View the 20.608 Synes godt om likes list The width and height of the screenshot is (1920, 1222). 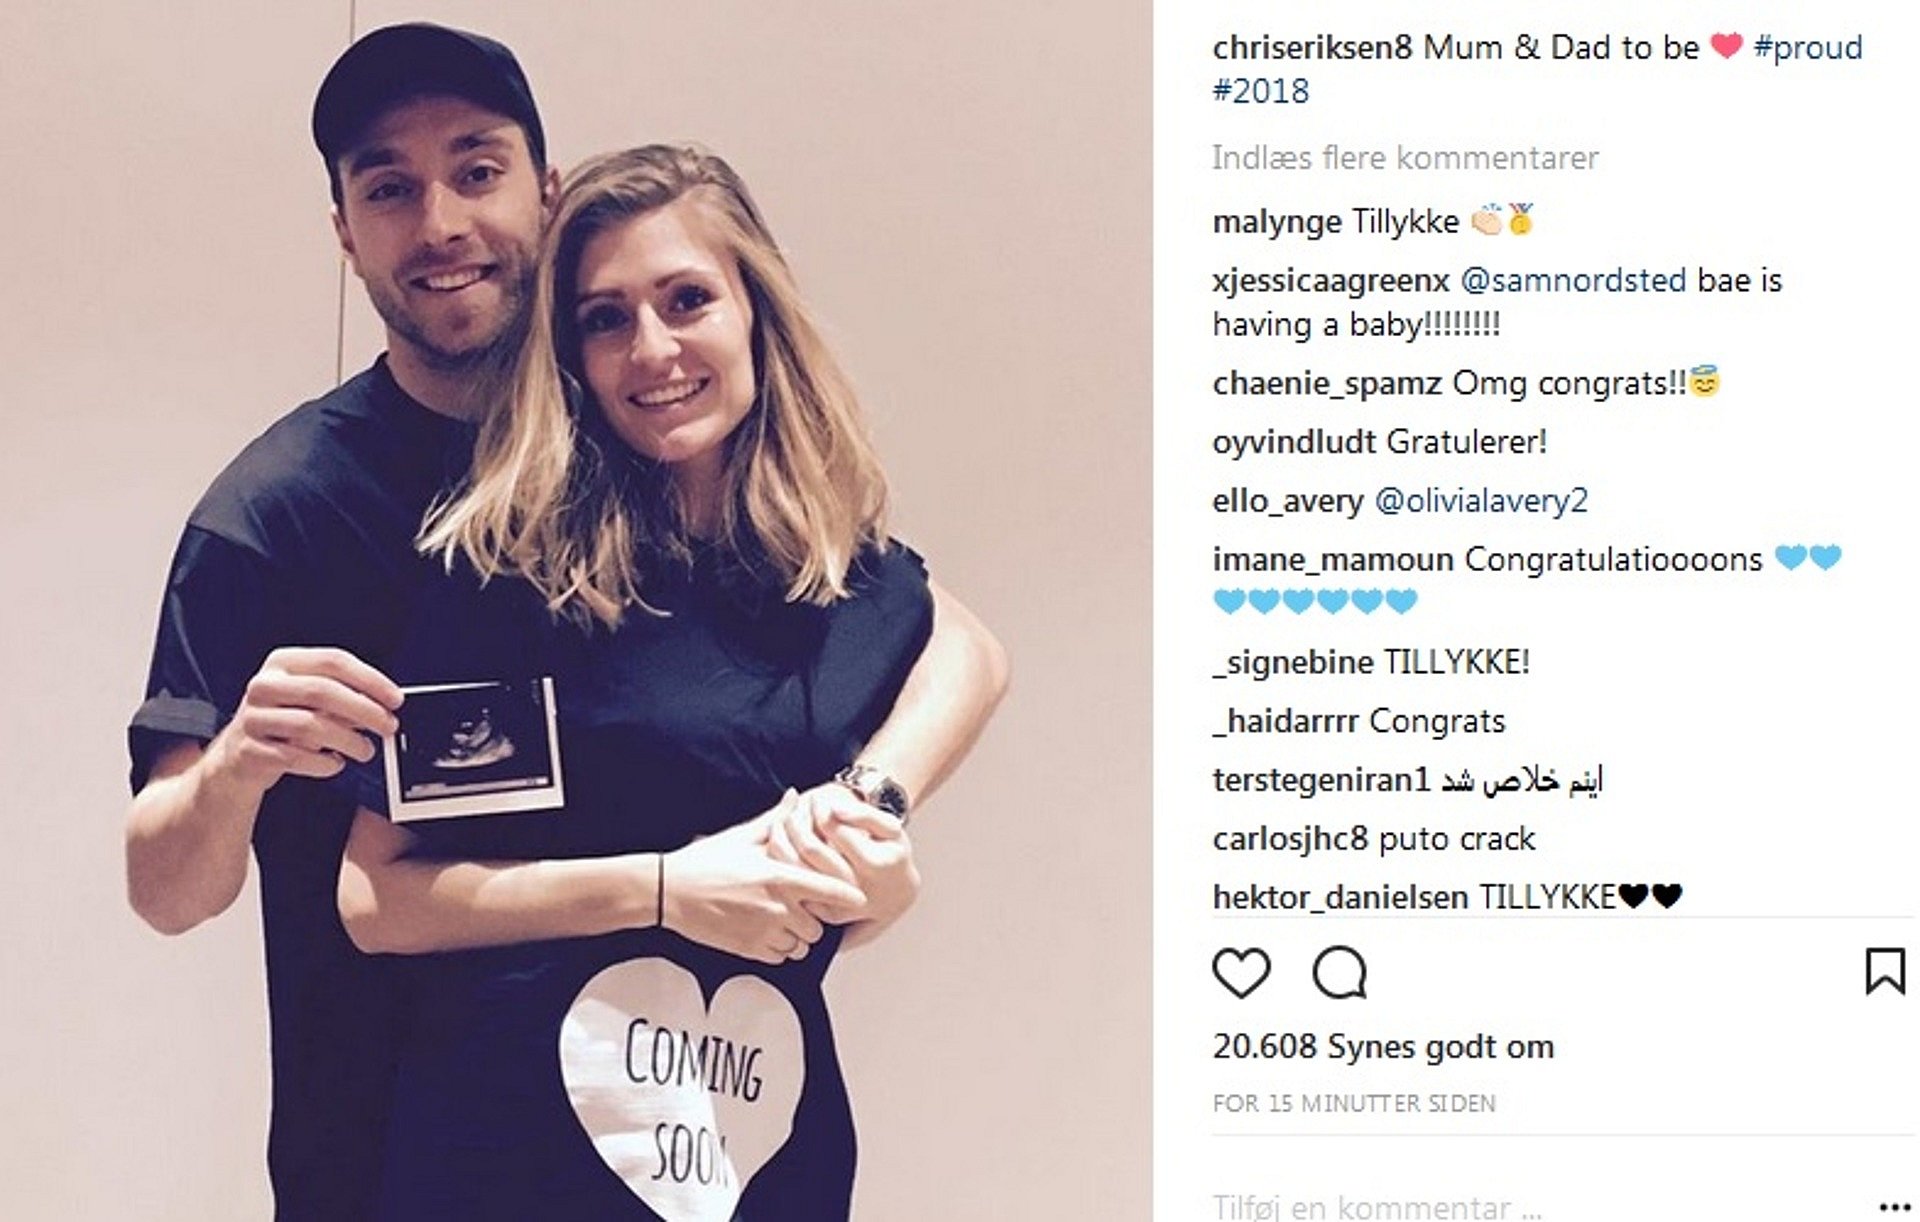(1383, 1047)
